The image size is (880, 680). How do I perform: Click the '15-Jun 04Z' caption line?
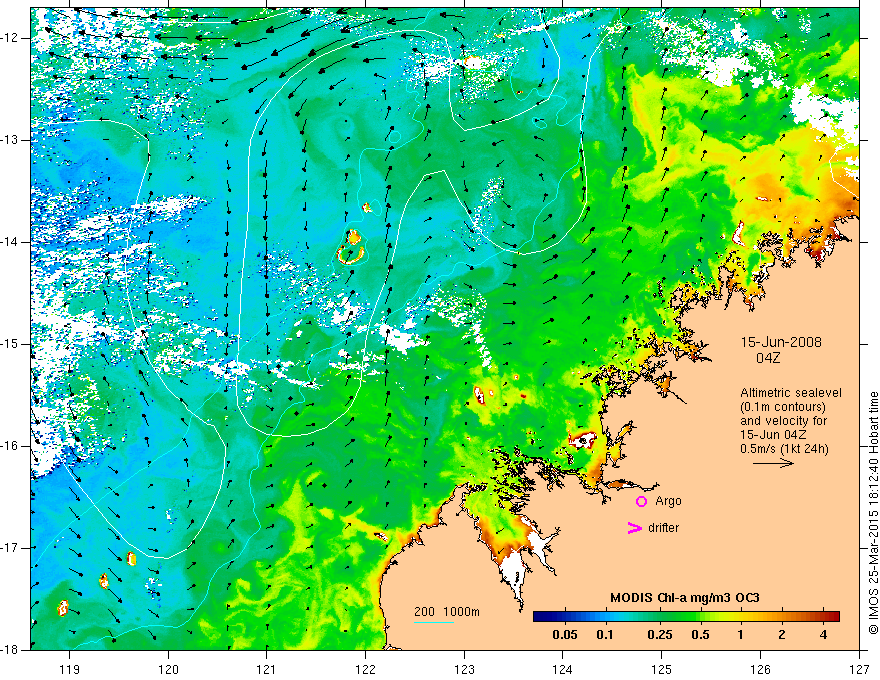(773, 435)
